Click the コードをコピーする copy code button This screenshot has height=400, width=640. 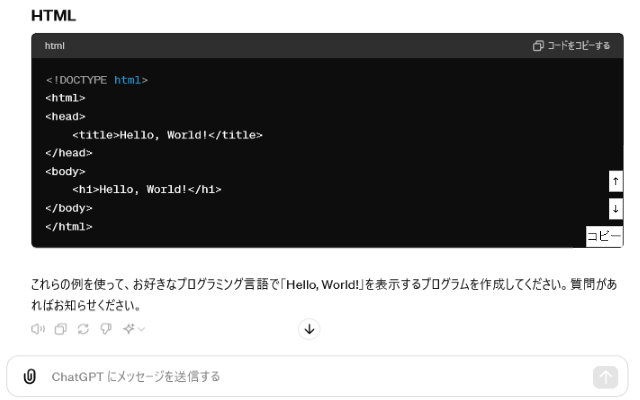(x=571, y=46)
